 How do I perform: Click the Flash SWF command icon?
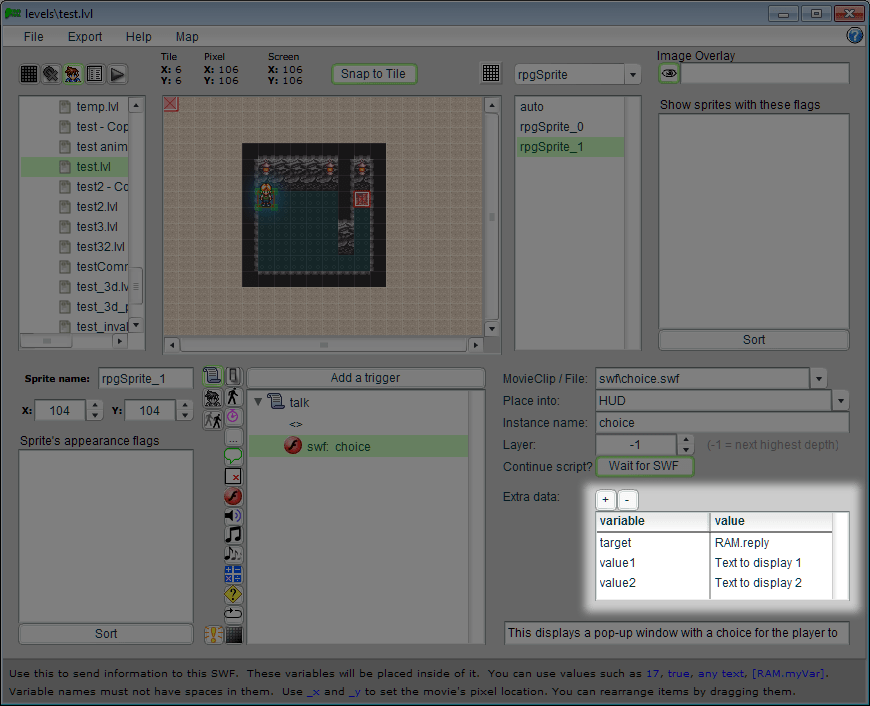pyautogui.click(x=233, y=496)
